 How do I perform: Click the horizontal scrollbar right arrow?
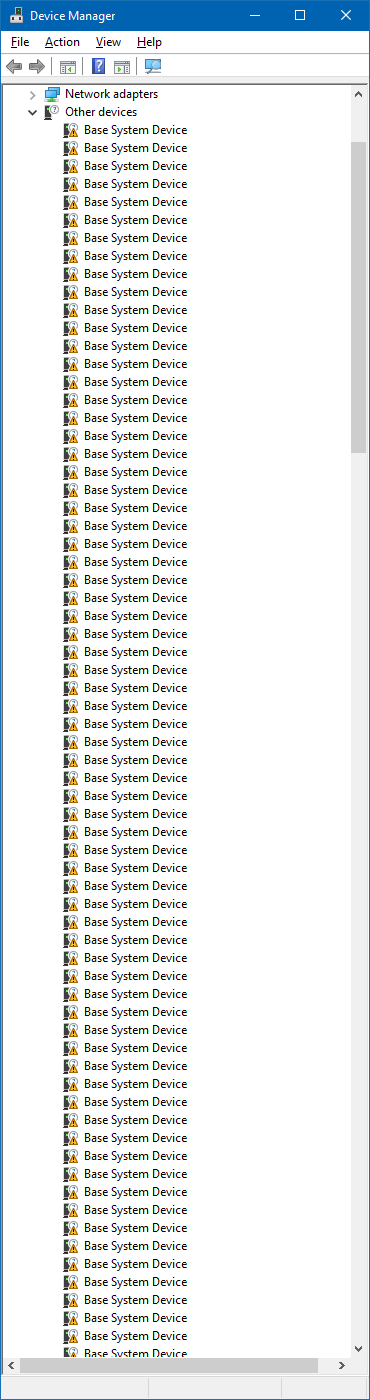click(341, 1365)
